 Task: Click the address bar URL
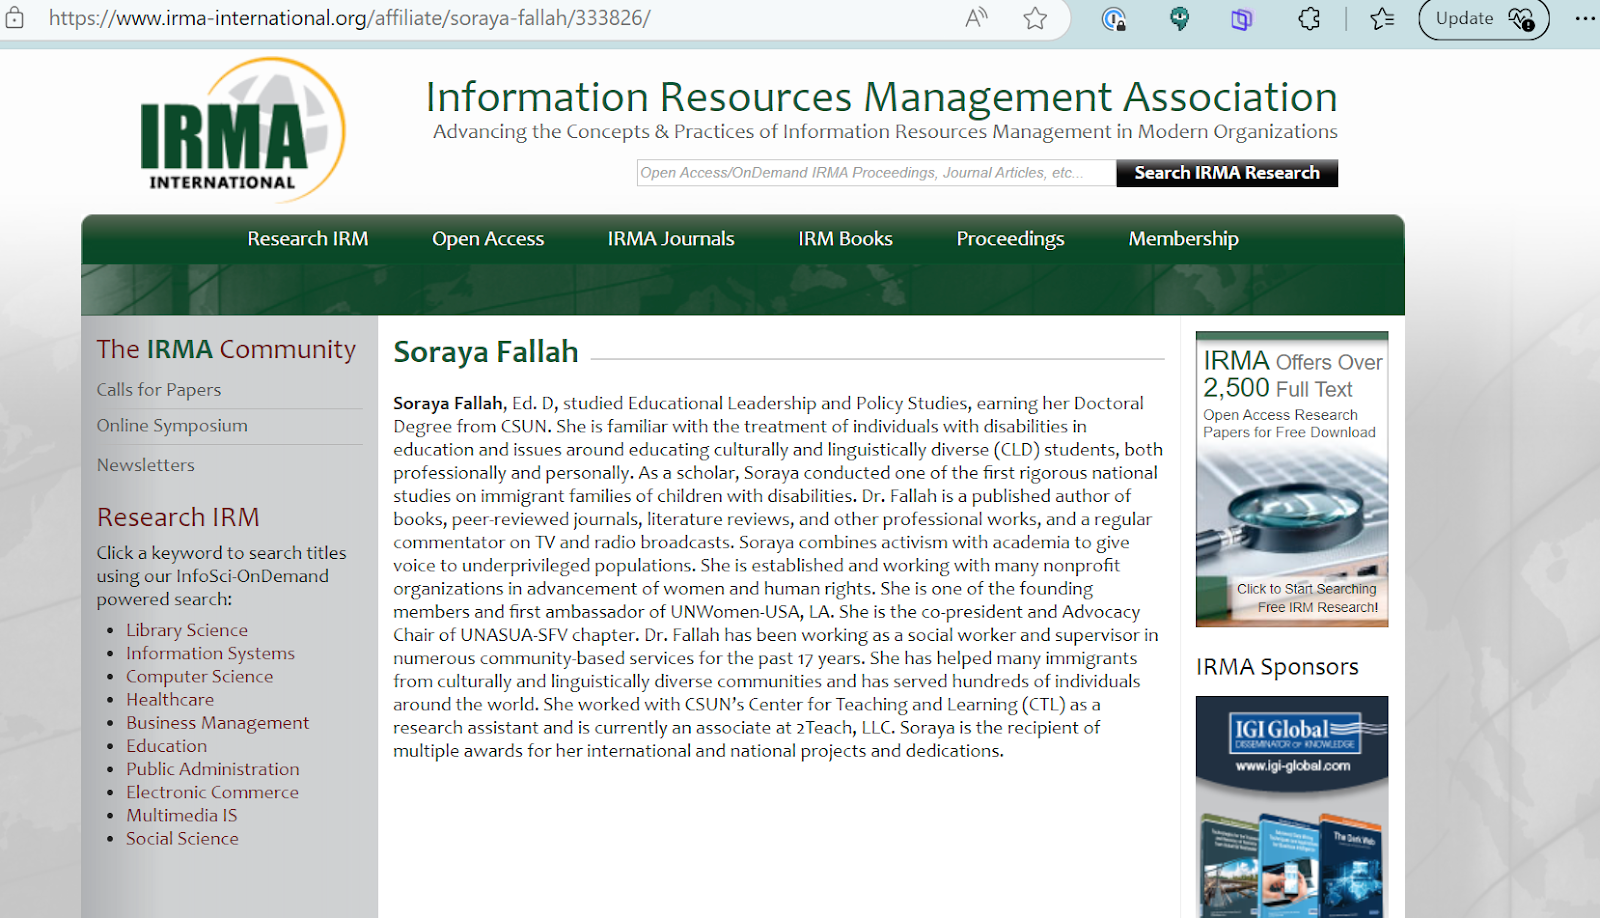point(350,18)
